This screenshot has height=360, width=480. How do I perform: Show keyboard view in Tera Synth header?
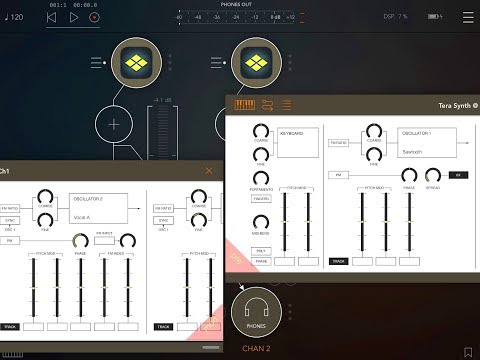tap(245, 105)
